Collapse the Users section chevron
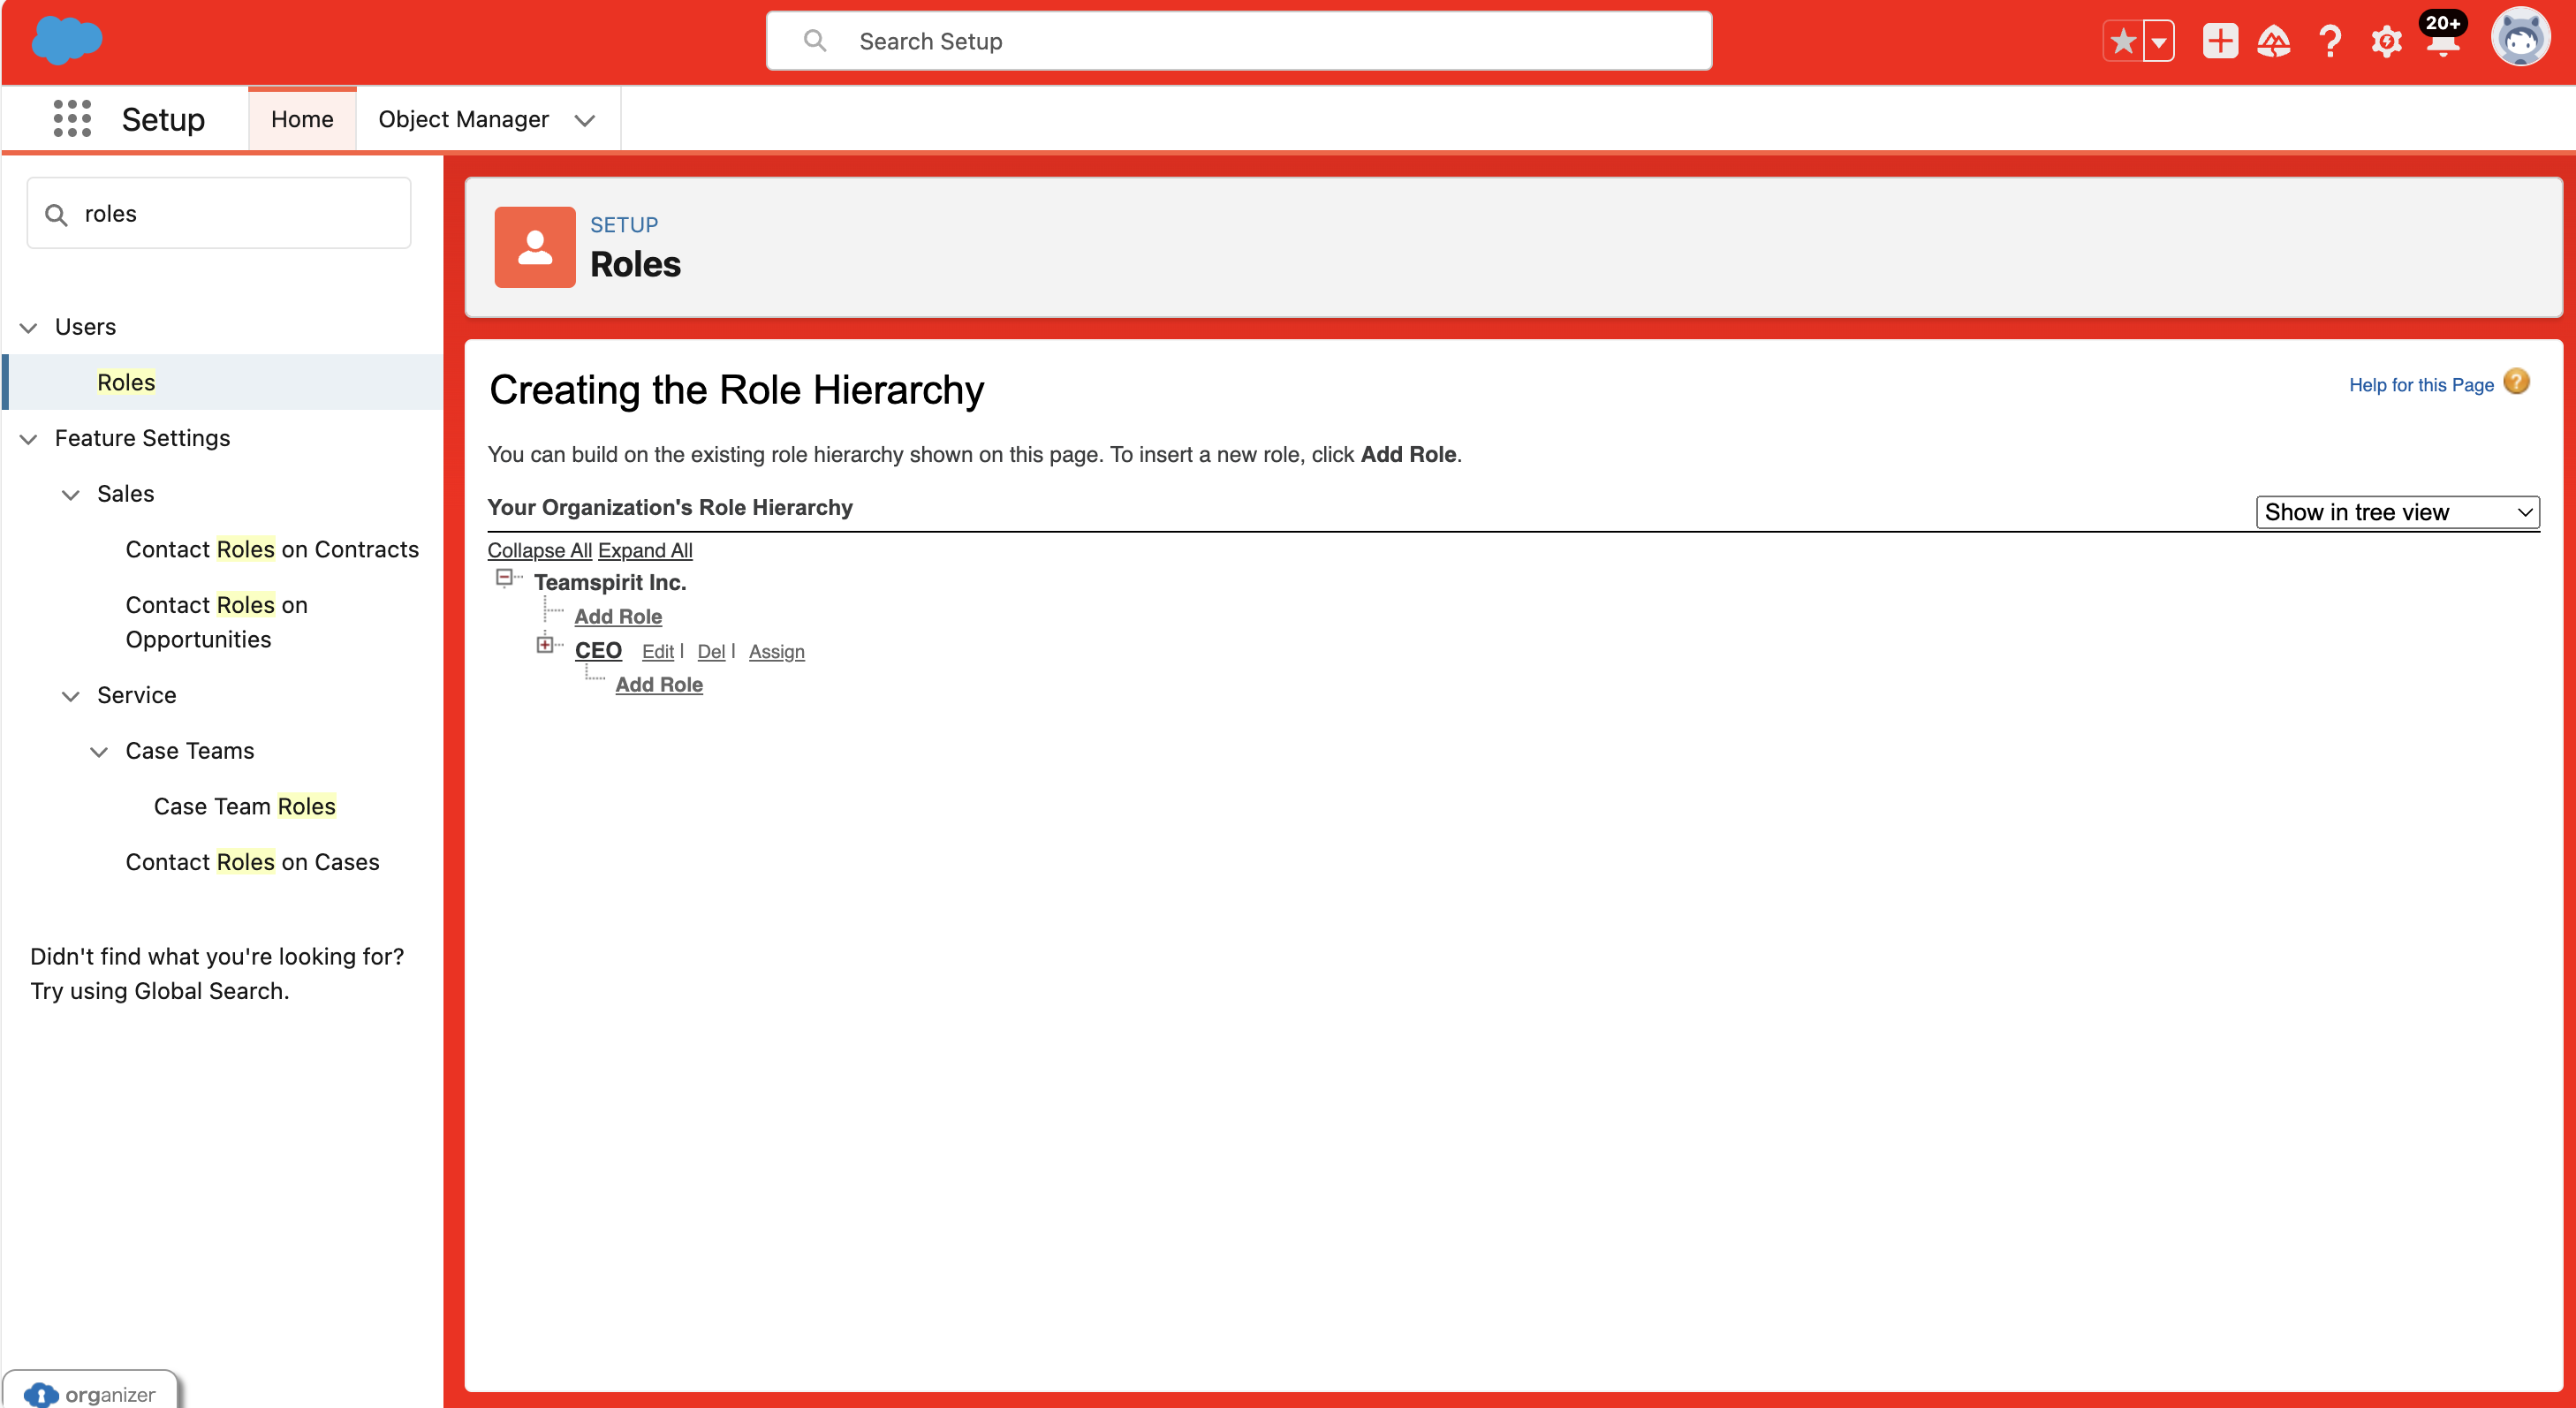The width and height of the screenshot is (2576, 1408). (29, 328)
